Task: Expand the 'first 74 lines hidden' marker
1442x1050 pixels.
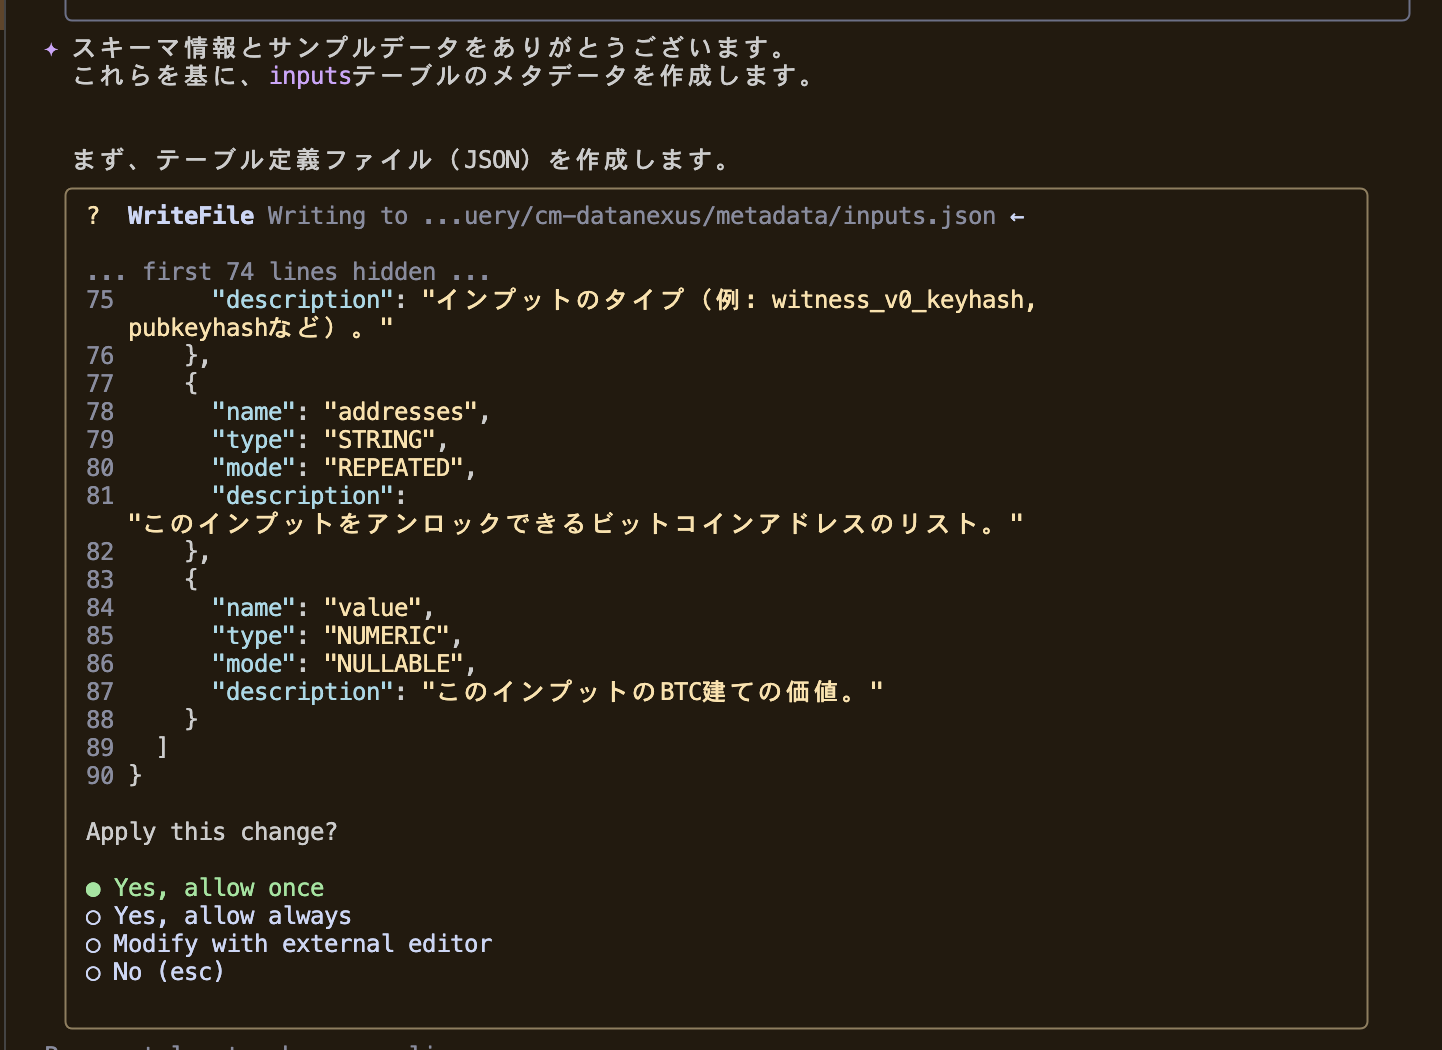Action: [x=288, y=272]
